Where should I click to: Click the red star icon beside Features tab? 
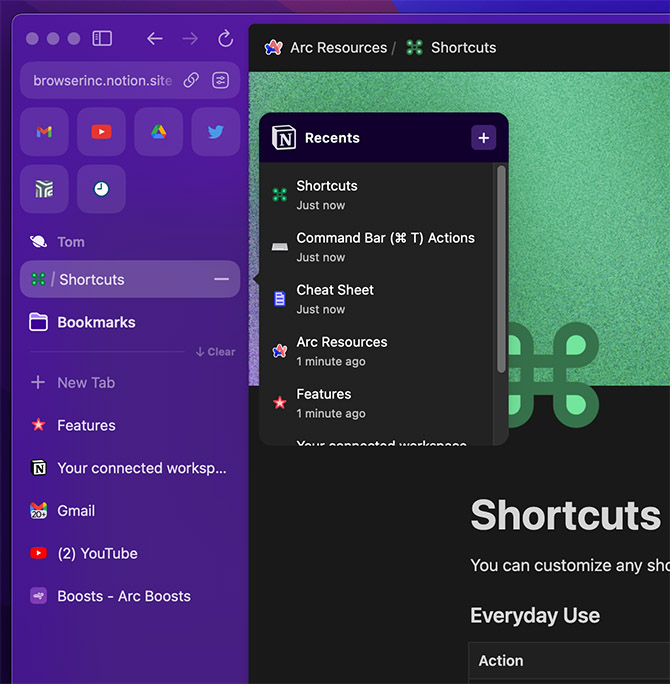click(38, 425)
